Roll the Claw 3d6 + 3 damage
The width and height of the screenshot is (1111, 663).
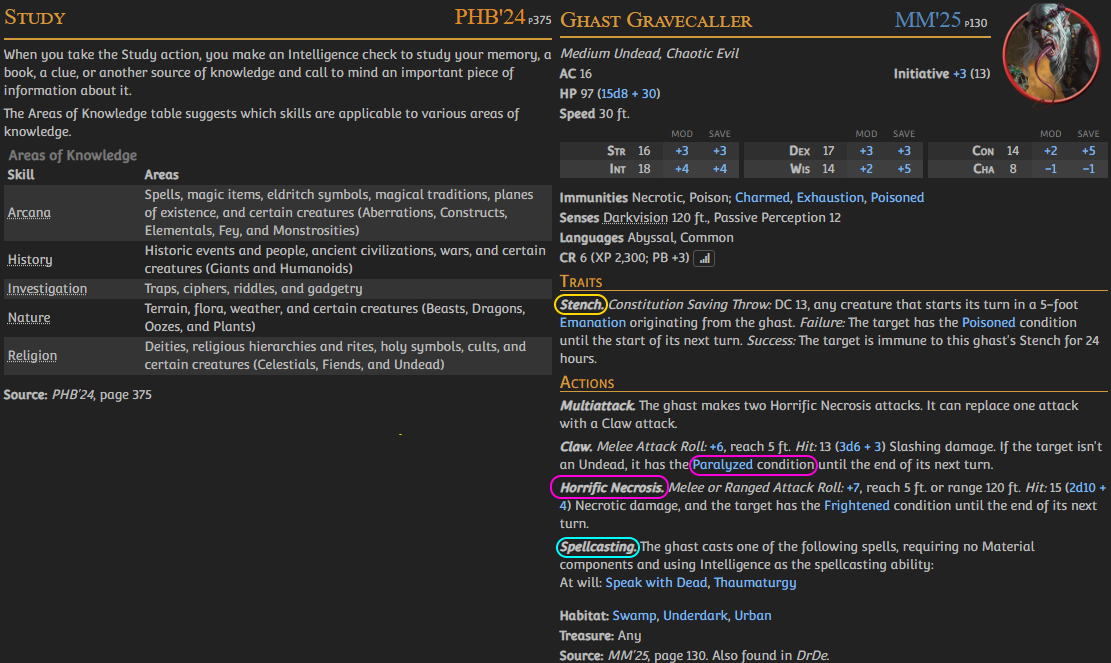coord(859,446)
